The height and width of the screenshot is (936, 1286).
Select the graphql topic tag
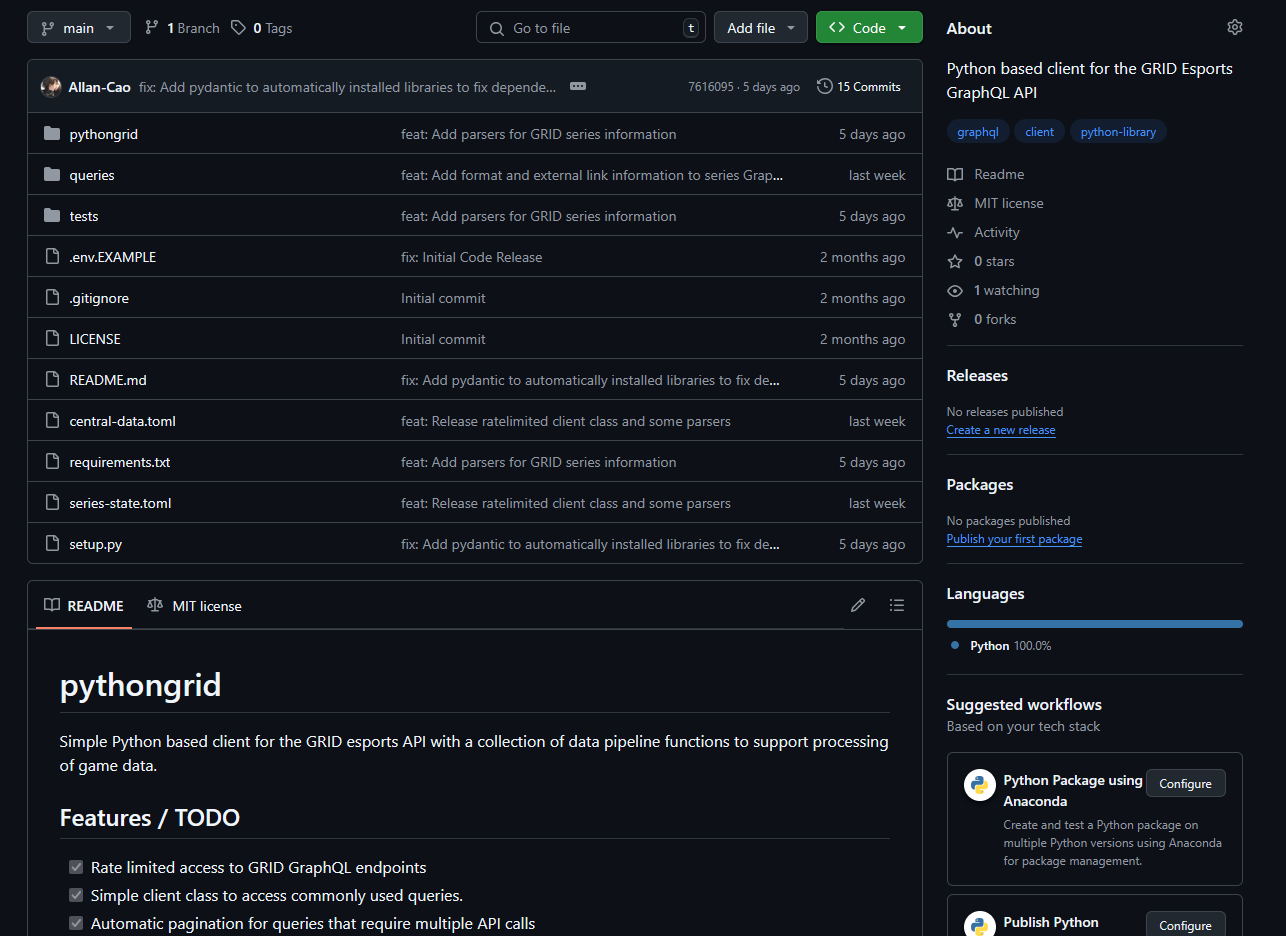tap(978, 131)
